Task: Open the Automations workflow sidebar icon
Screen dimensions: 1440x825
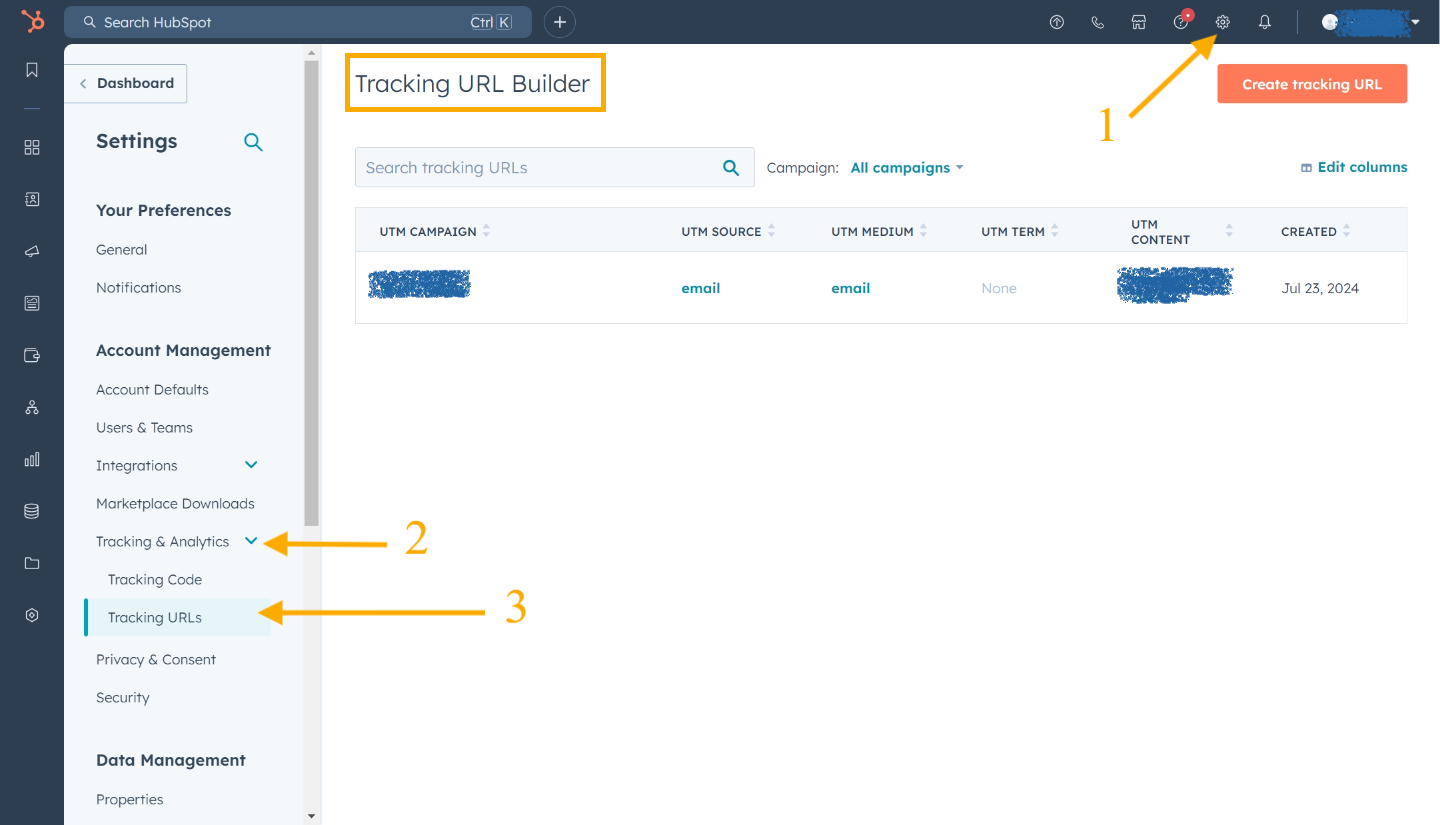Action: point(31,407)
